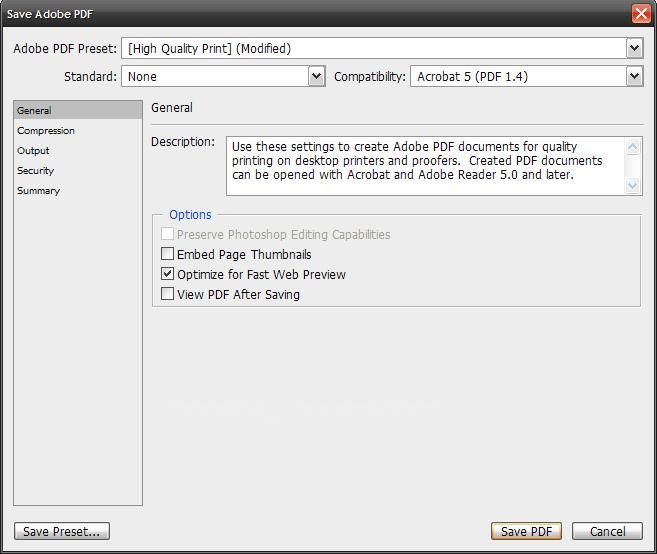Open the Security settings
The height and width of the screenshot is (554, 657).
36,171
